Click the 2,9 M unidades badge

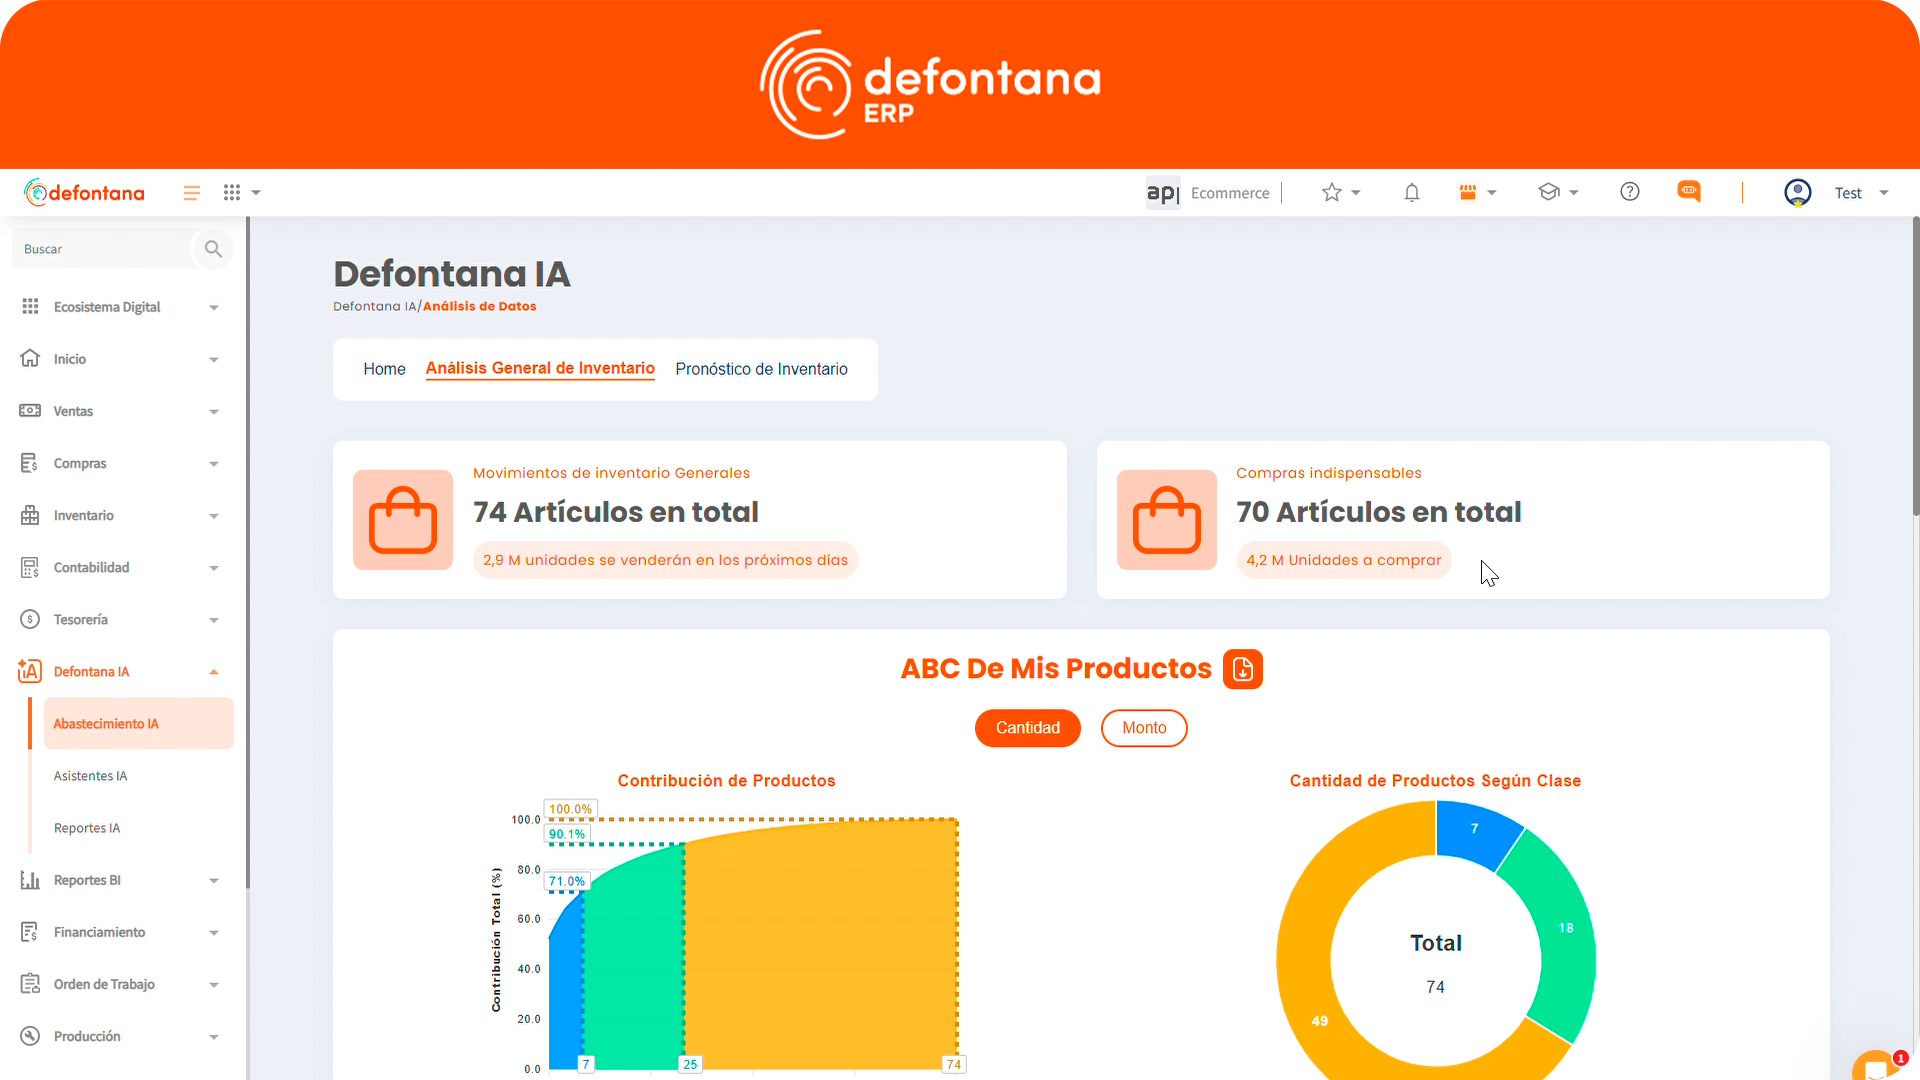coord(665,560)
